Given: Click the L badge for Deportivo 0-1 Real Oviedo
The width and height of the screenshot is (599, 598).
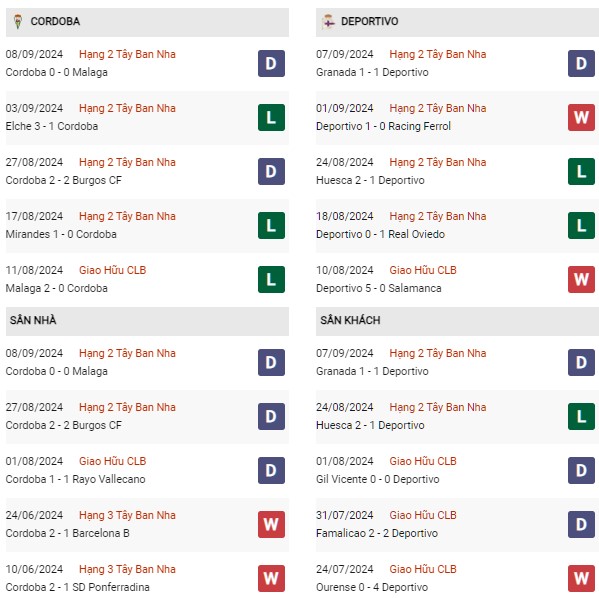Looking at the screenshot, I should point(581,225).
